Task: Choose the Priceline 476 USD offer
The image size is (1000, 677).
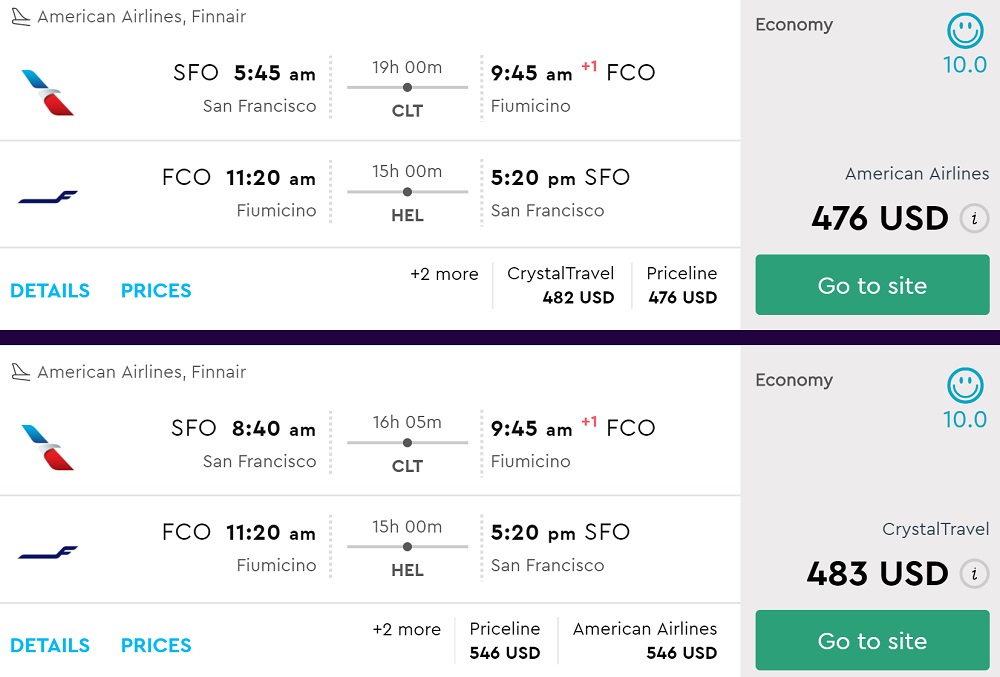Action: click(682, 285)
